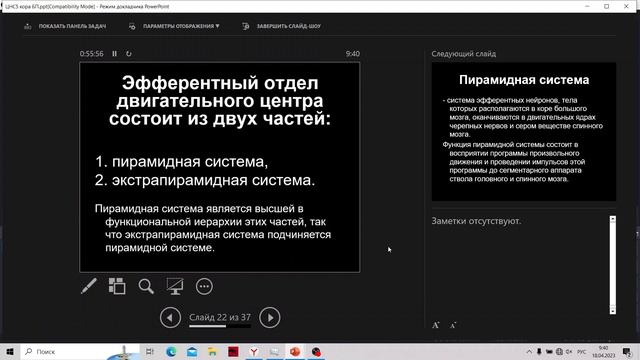Viewport: 640px width, 360px height.
Task: Open Yandex Browser on the taskbar
Action: click(x=254, y=351)
